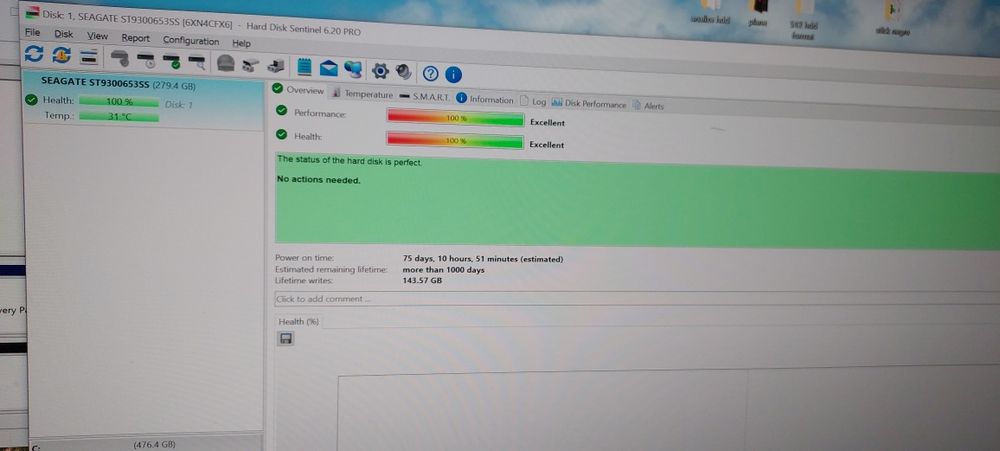Click the blue envelope send mail icon

[x=328, y=67]
